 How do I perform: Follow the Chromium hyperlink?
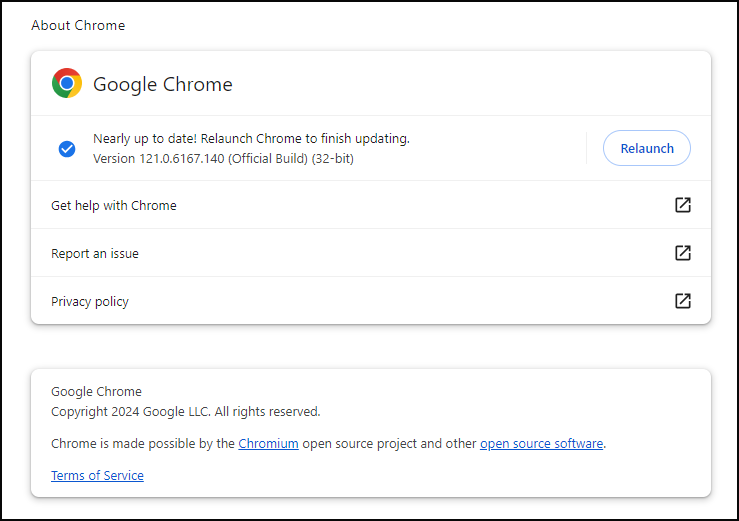pyautogui.click(x=268, y=444)
